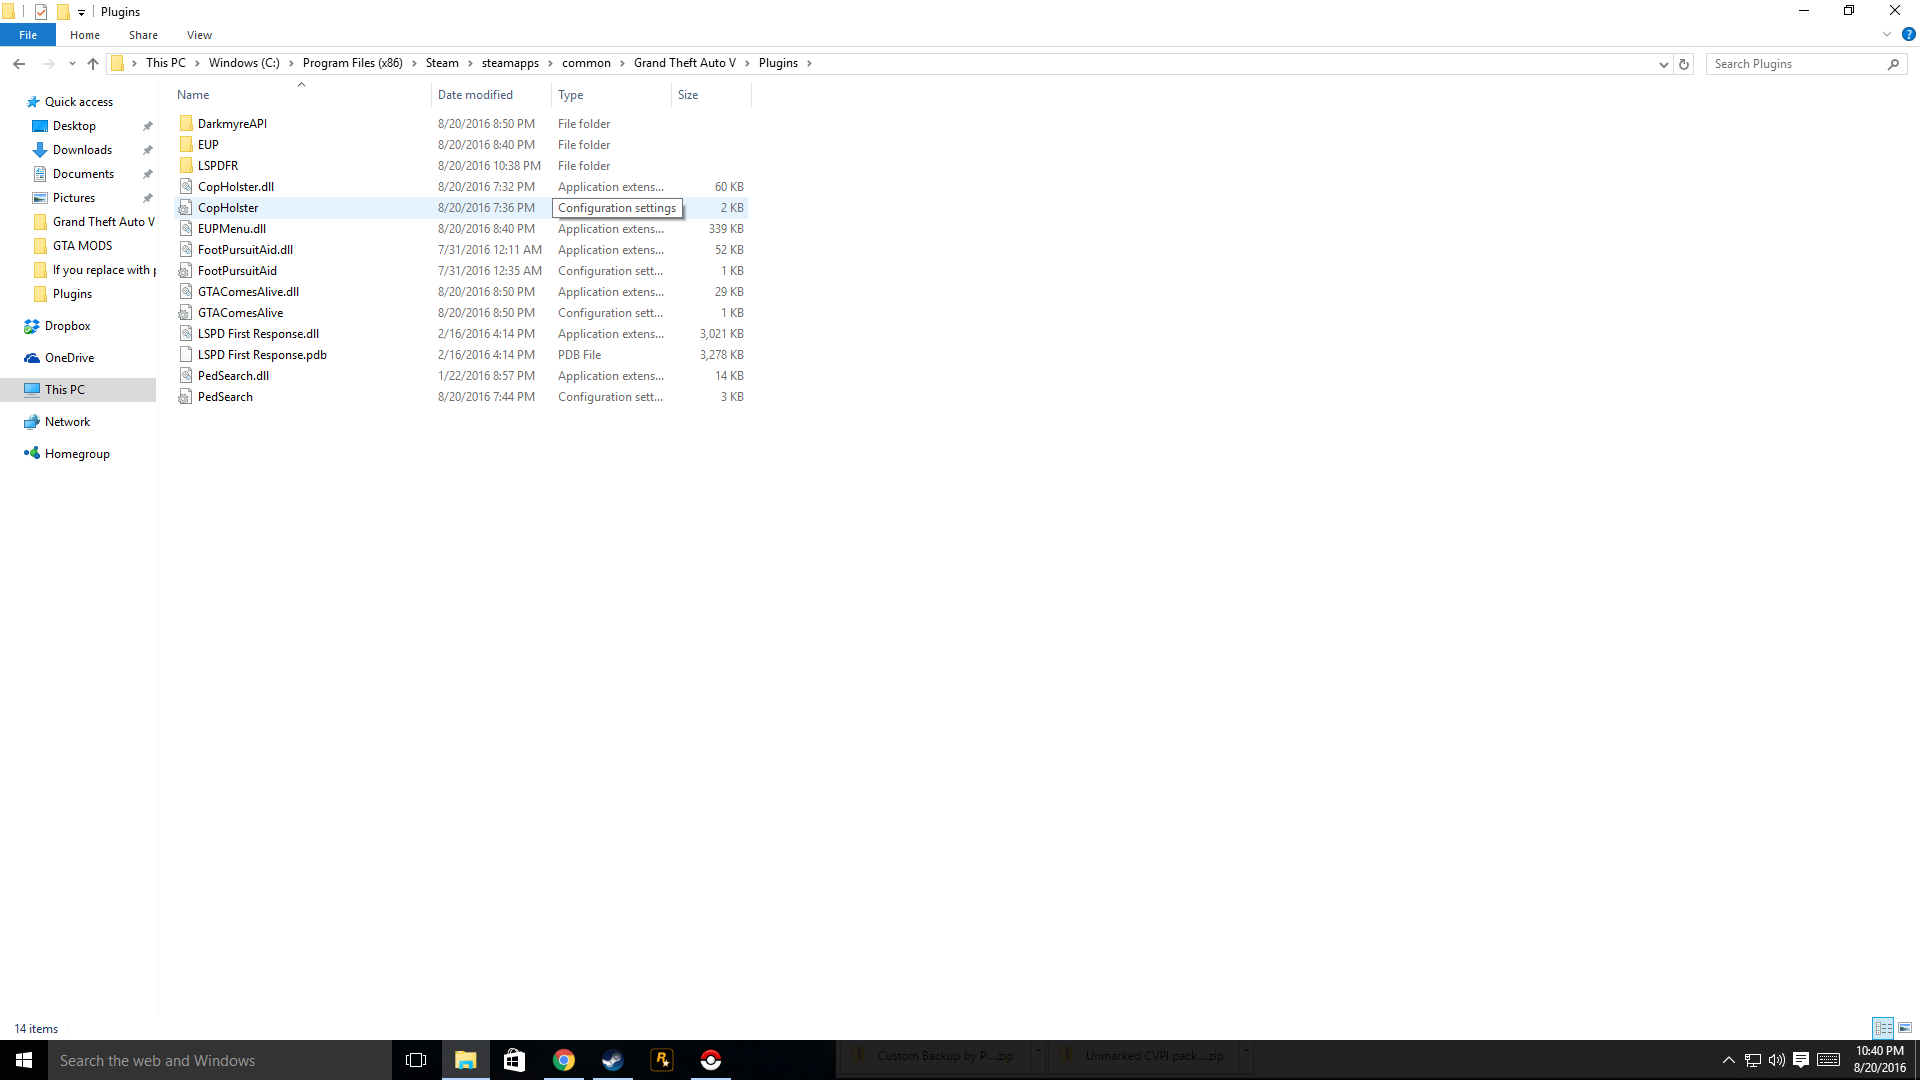Click the Up one level arrow
This screenshot has width=1920, height=1080.
(93, 64)
